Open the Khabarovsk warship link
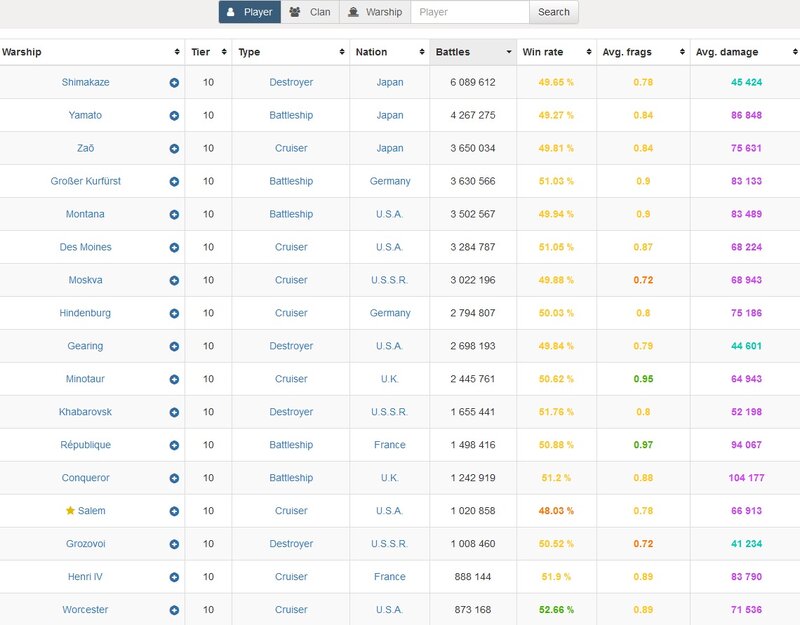The height and width of the screenshot is (625, 800). point(85,412)
